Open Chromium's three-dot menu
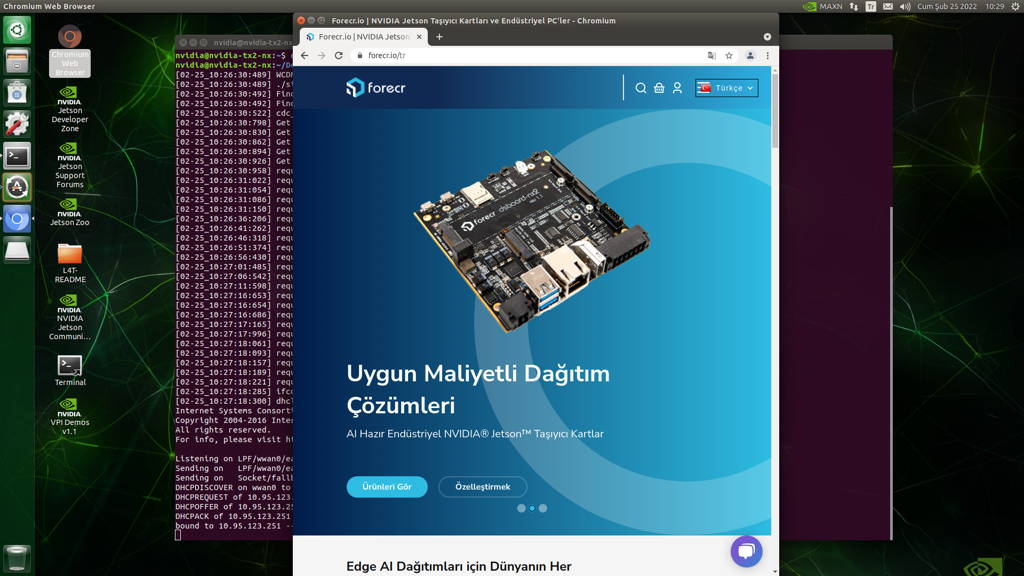The image size is (1024, 576). point(767,56)
